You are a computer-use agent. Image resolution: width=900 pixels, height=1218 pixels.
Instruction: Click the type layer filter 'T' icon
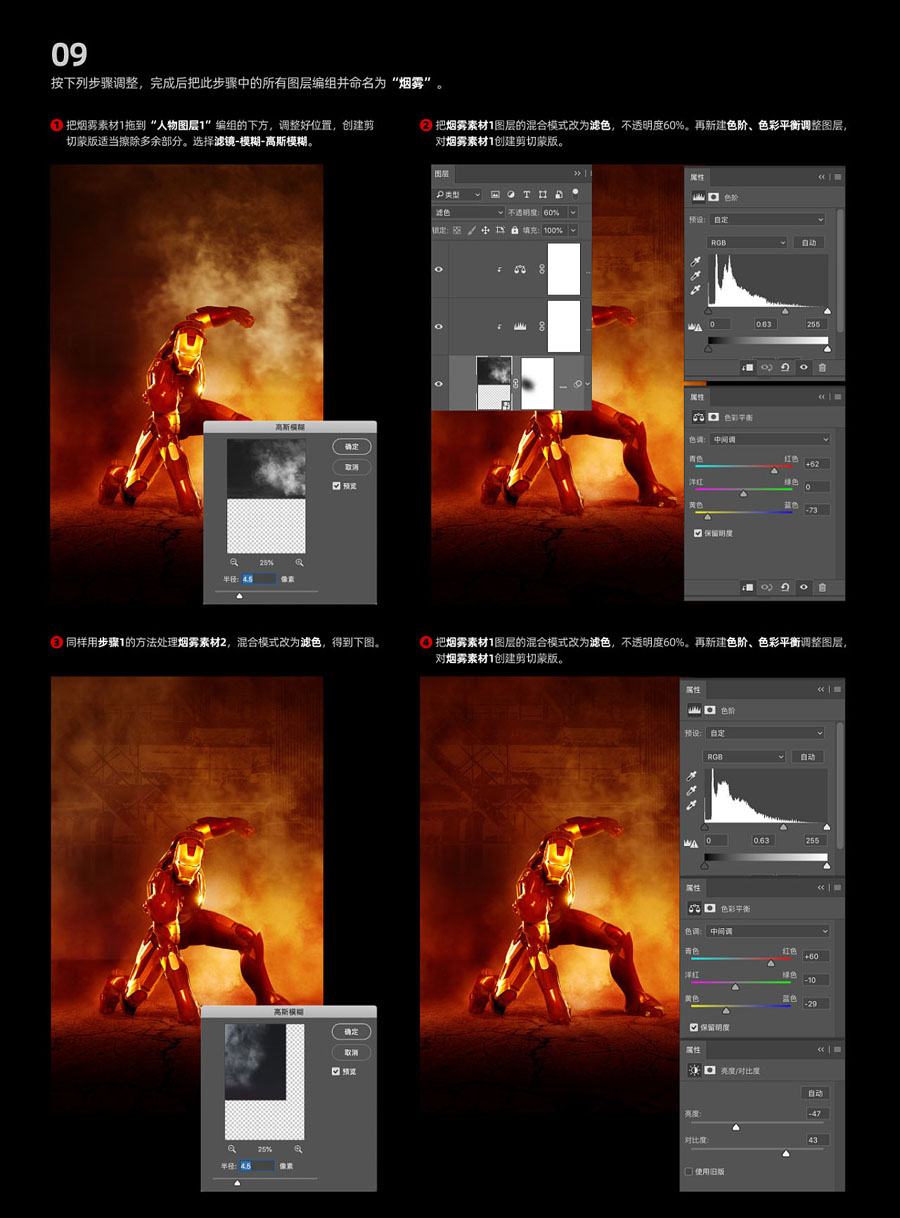tap(527, 194)
